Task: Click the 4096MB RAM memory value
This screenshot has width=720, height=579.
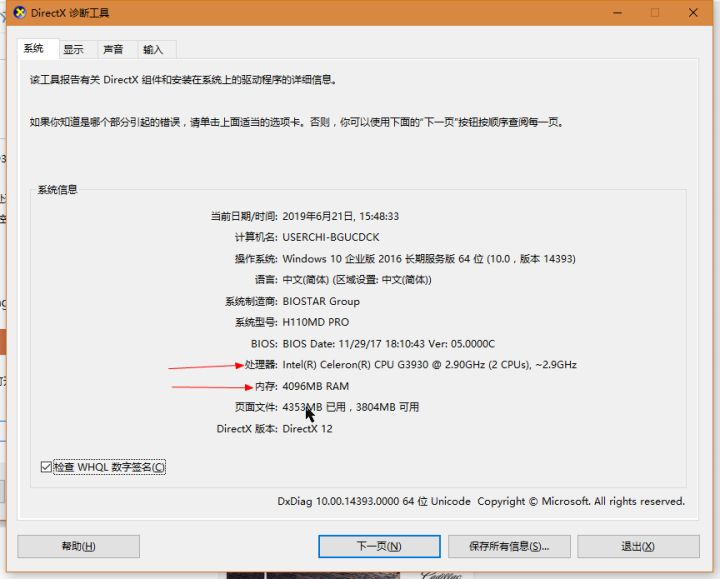Action: 315,386
